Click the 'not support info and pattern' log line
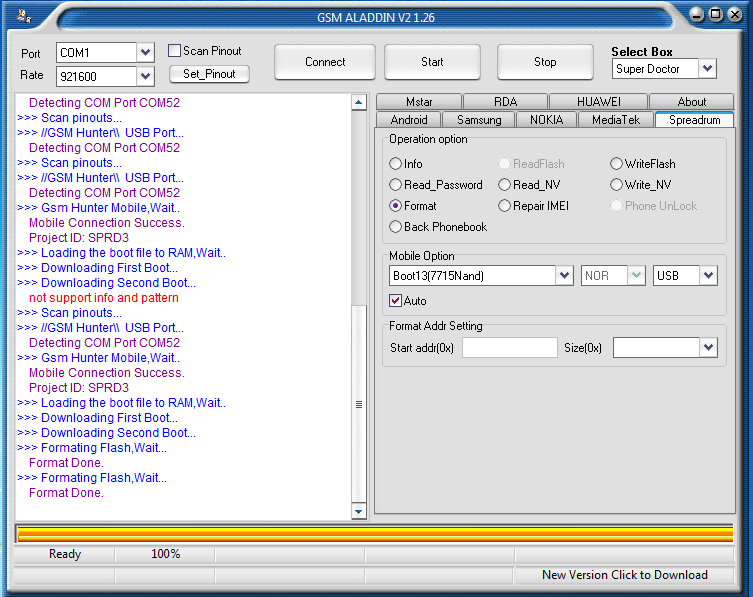 (x=104, y=298)
